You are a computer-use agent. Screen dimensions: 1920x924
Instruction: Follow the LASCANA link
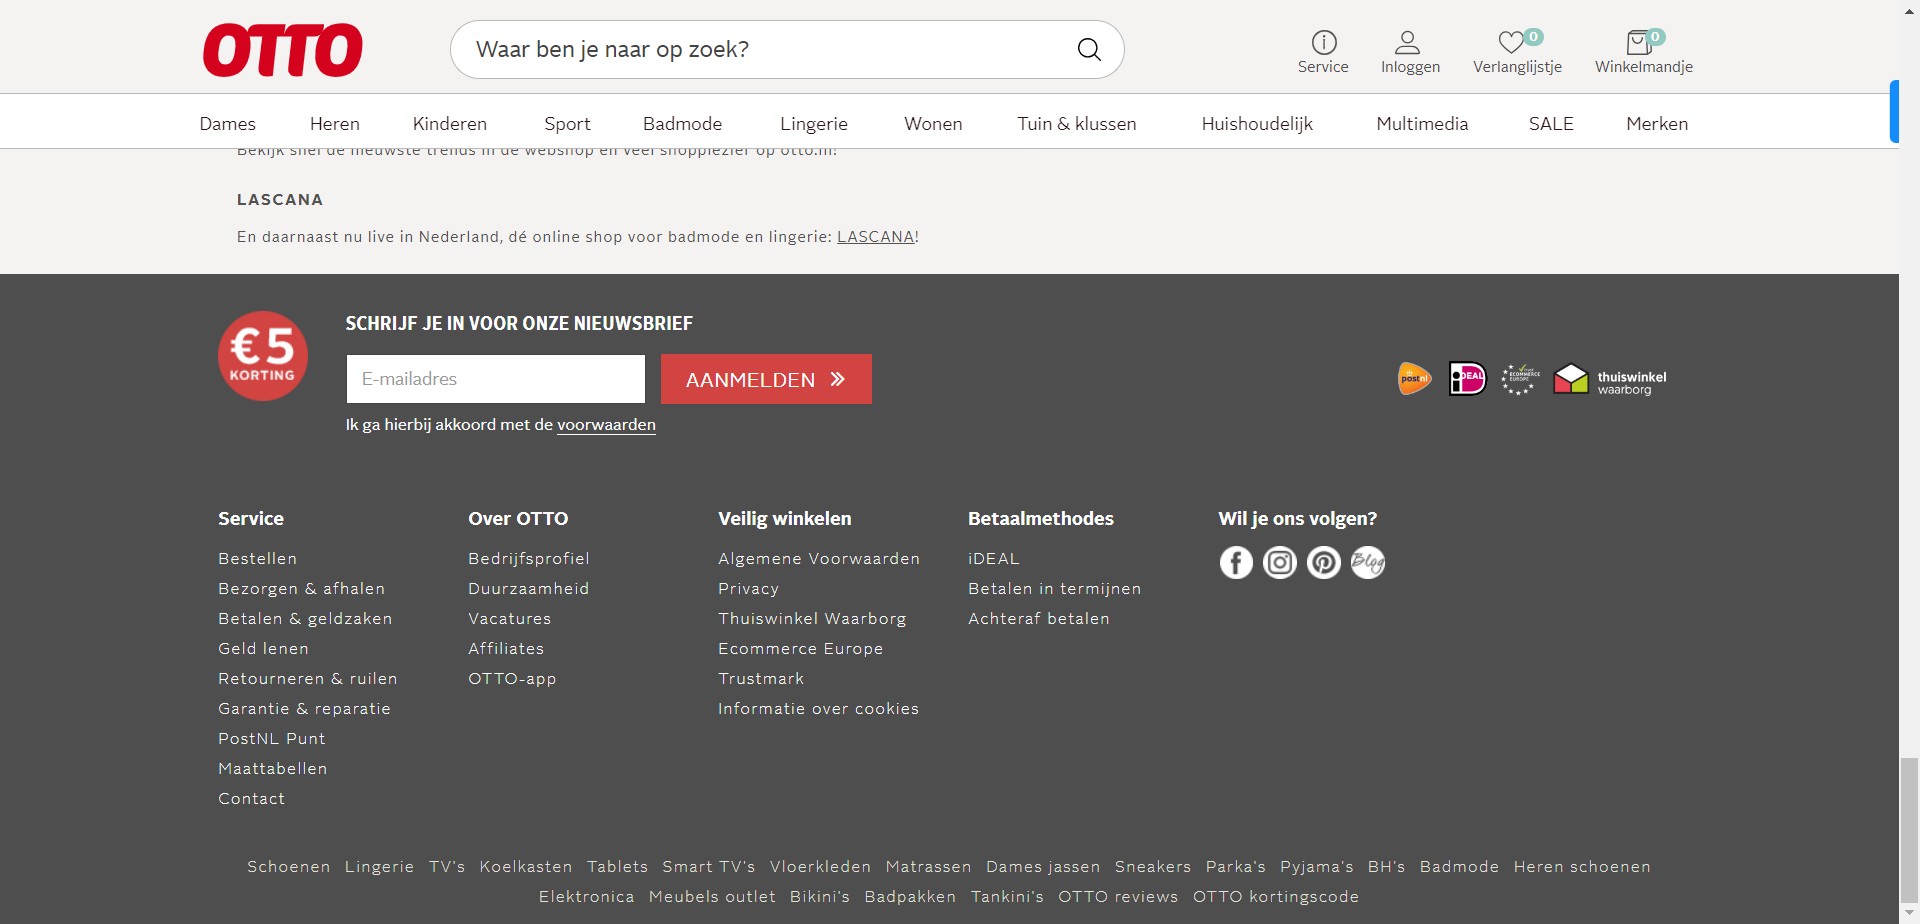875,237
